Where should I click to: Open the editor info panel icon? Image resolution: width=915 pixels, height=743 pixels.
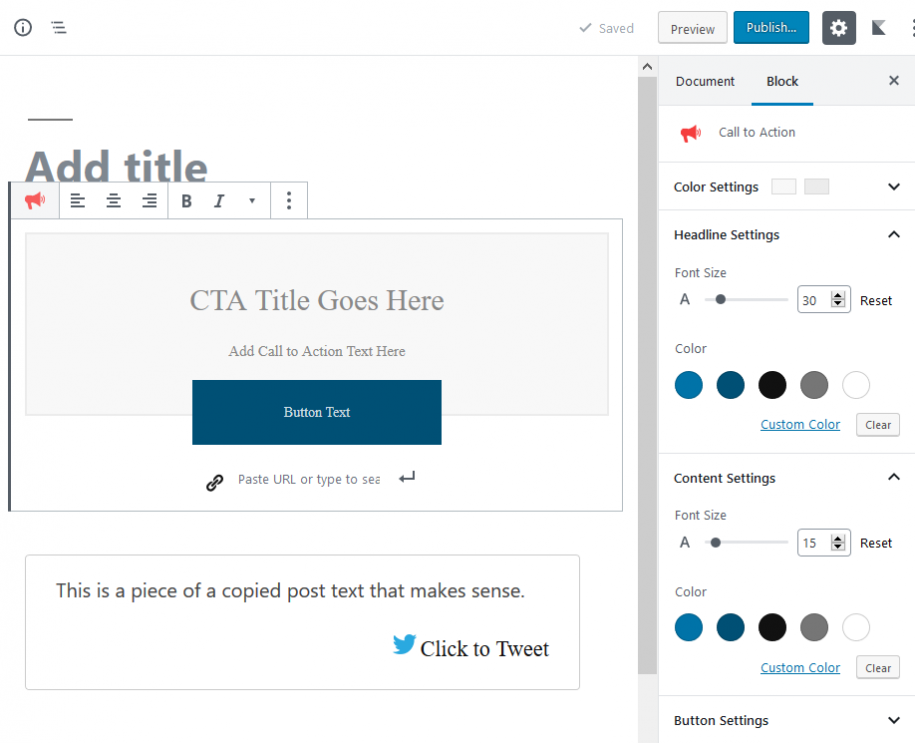pos(22,27)
